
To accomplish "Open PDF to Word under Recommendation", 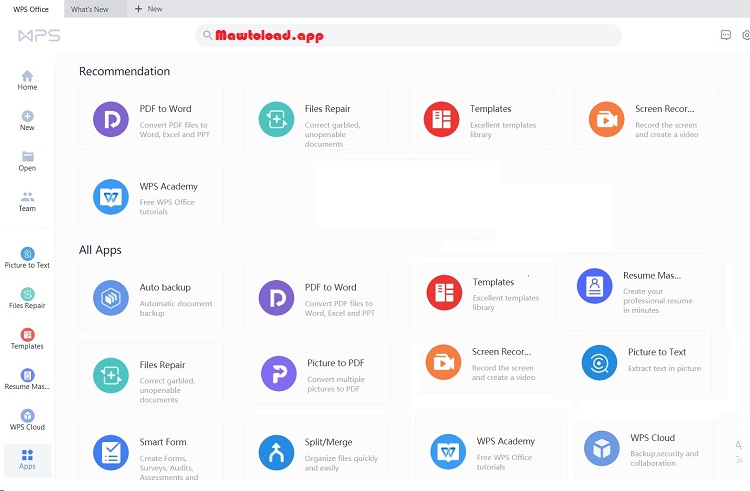I will (x=151, y=119).
